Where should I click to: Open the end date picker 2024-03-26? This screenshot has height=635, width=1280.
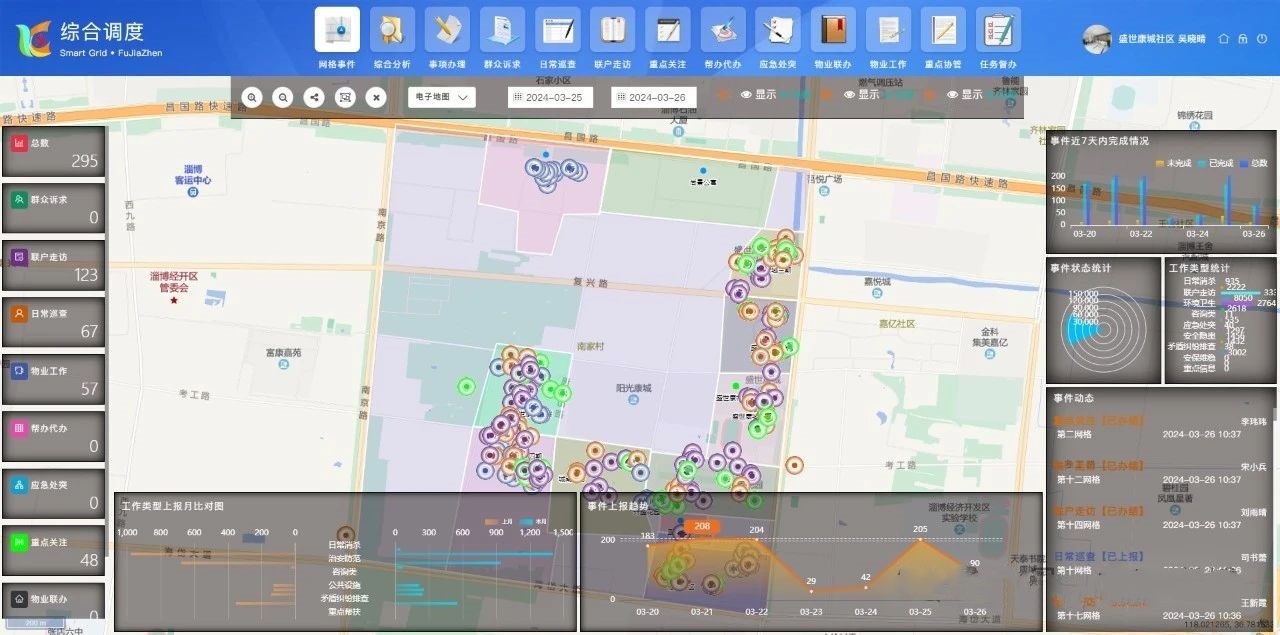tap(654, 97)
